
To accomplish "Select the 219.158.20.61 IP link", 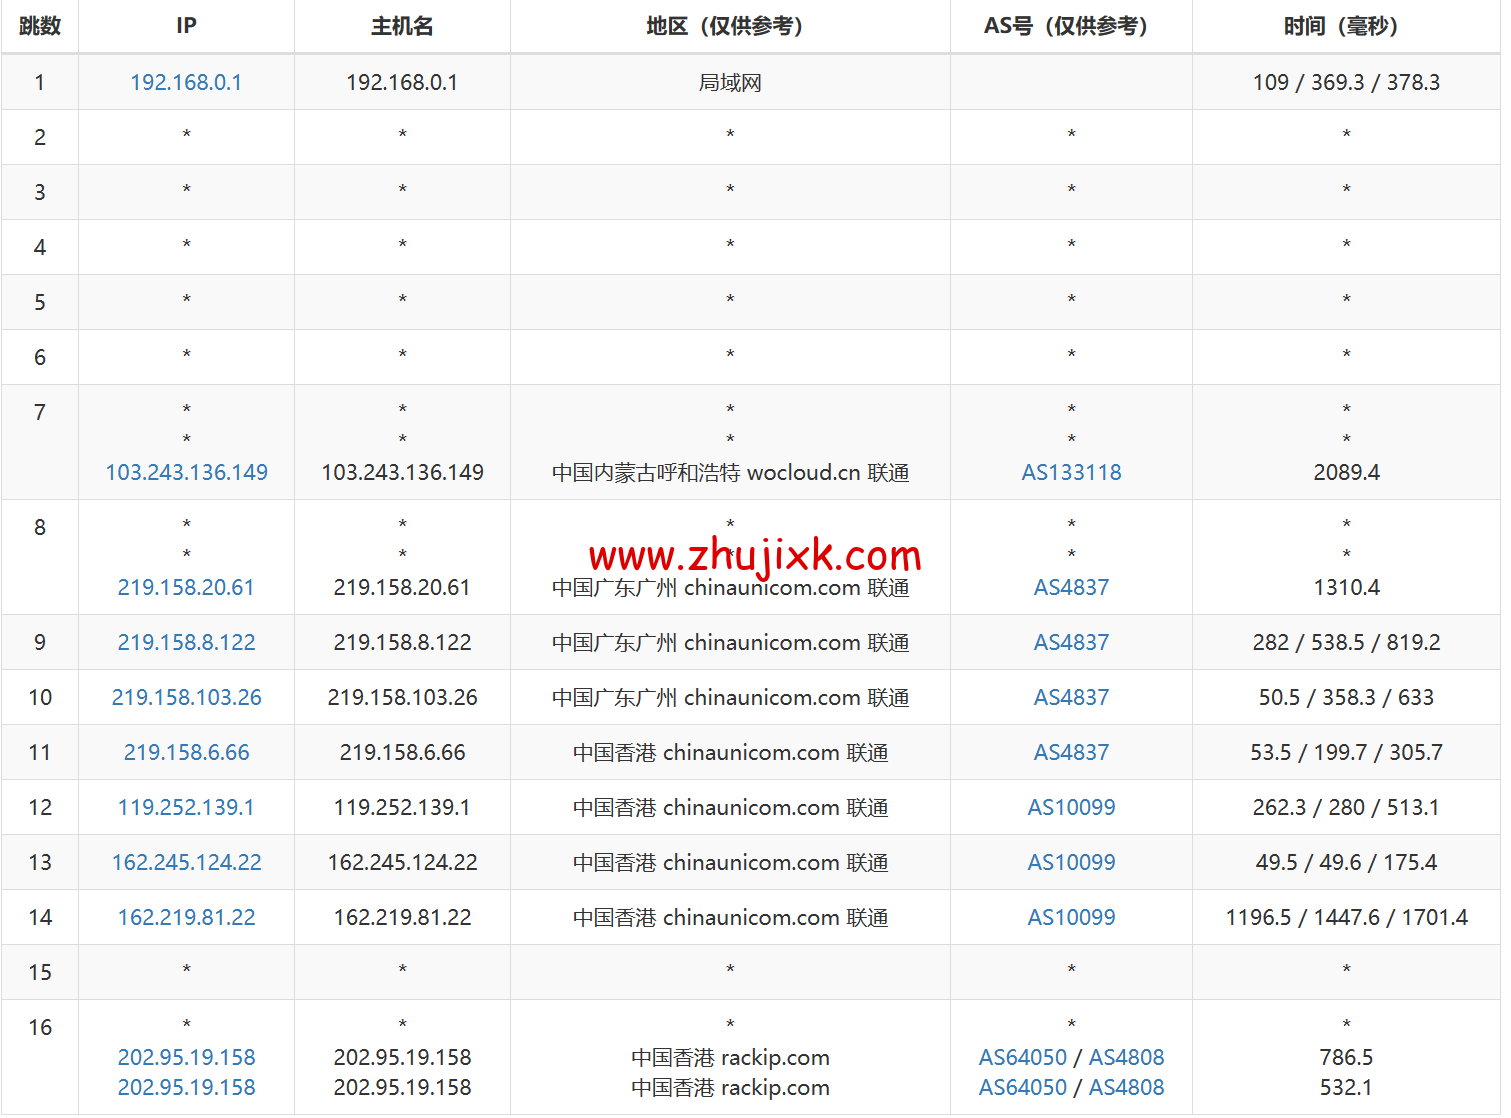I will click(x=185, y=587).
